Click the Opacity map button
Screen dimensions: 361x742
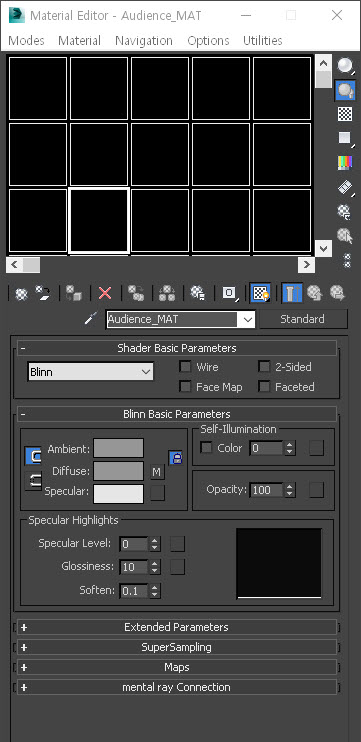click(317, 490)
